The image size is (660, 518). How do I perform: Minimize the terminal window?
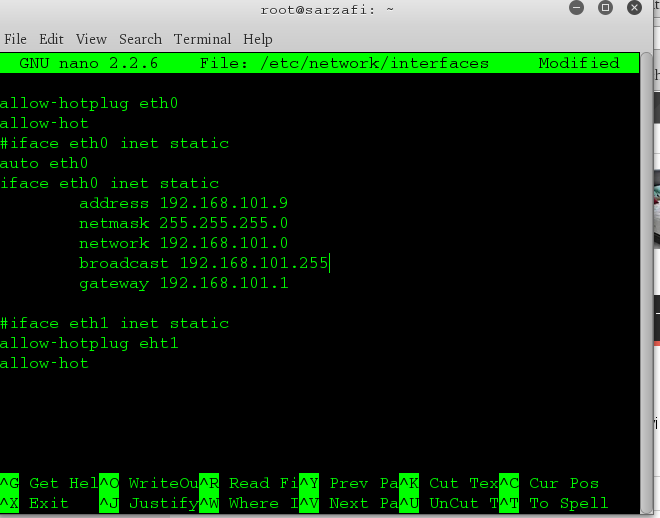(576, 8)
